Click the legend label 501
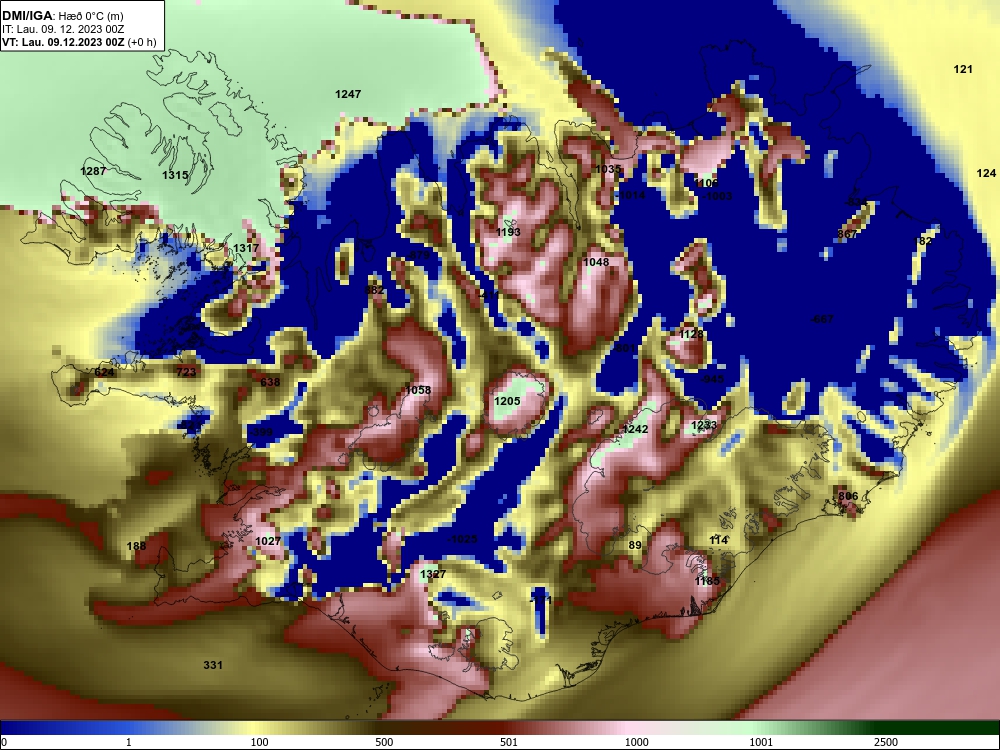 (x=509, y=742)
